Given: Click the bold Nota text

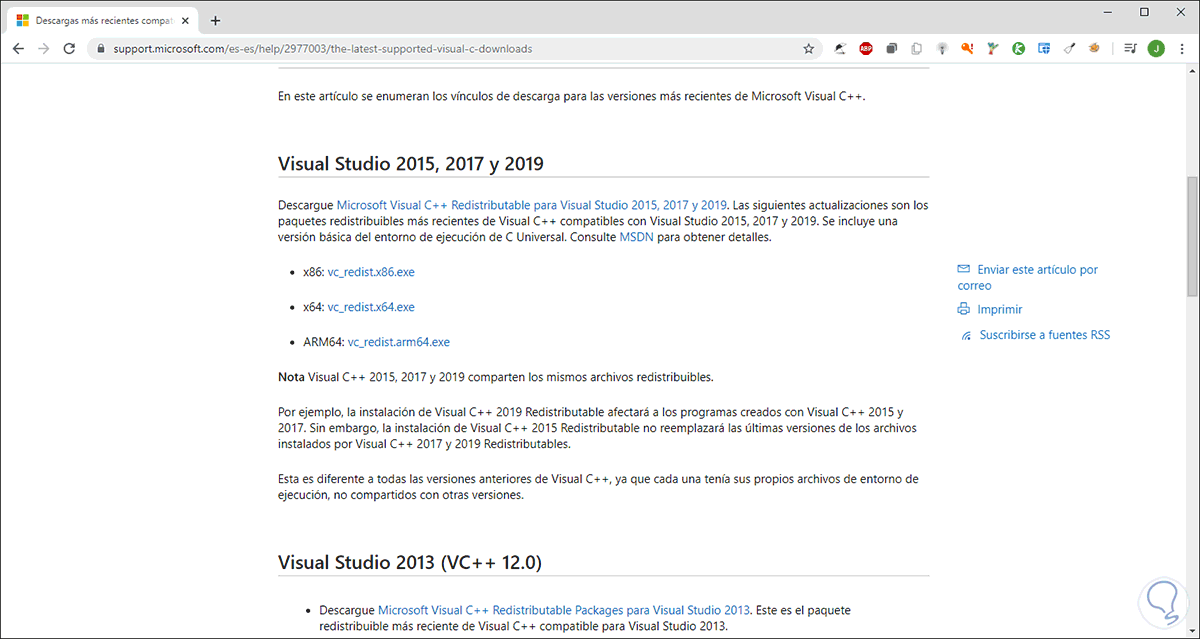Looking at the screenshot, I should click(291, 377).
